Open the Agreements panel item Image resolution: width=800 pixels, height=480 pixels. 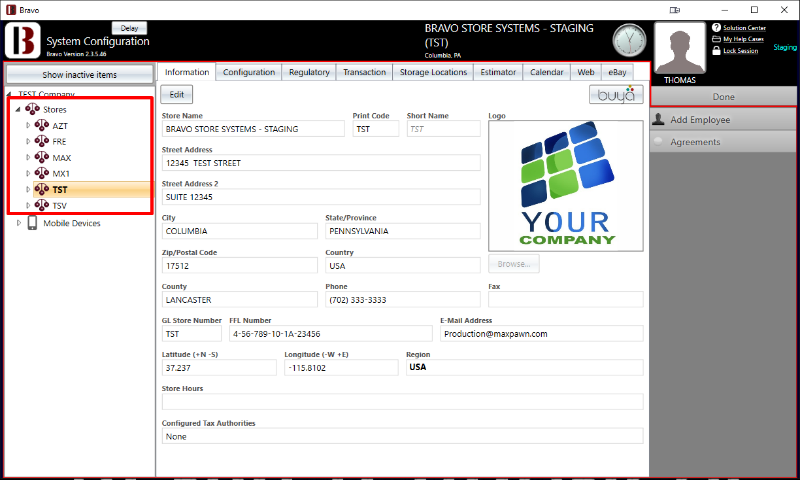723,142
